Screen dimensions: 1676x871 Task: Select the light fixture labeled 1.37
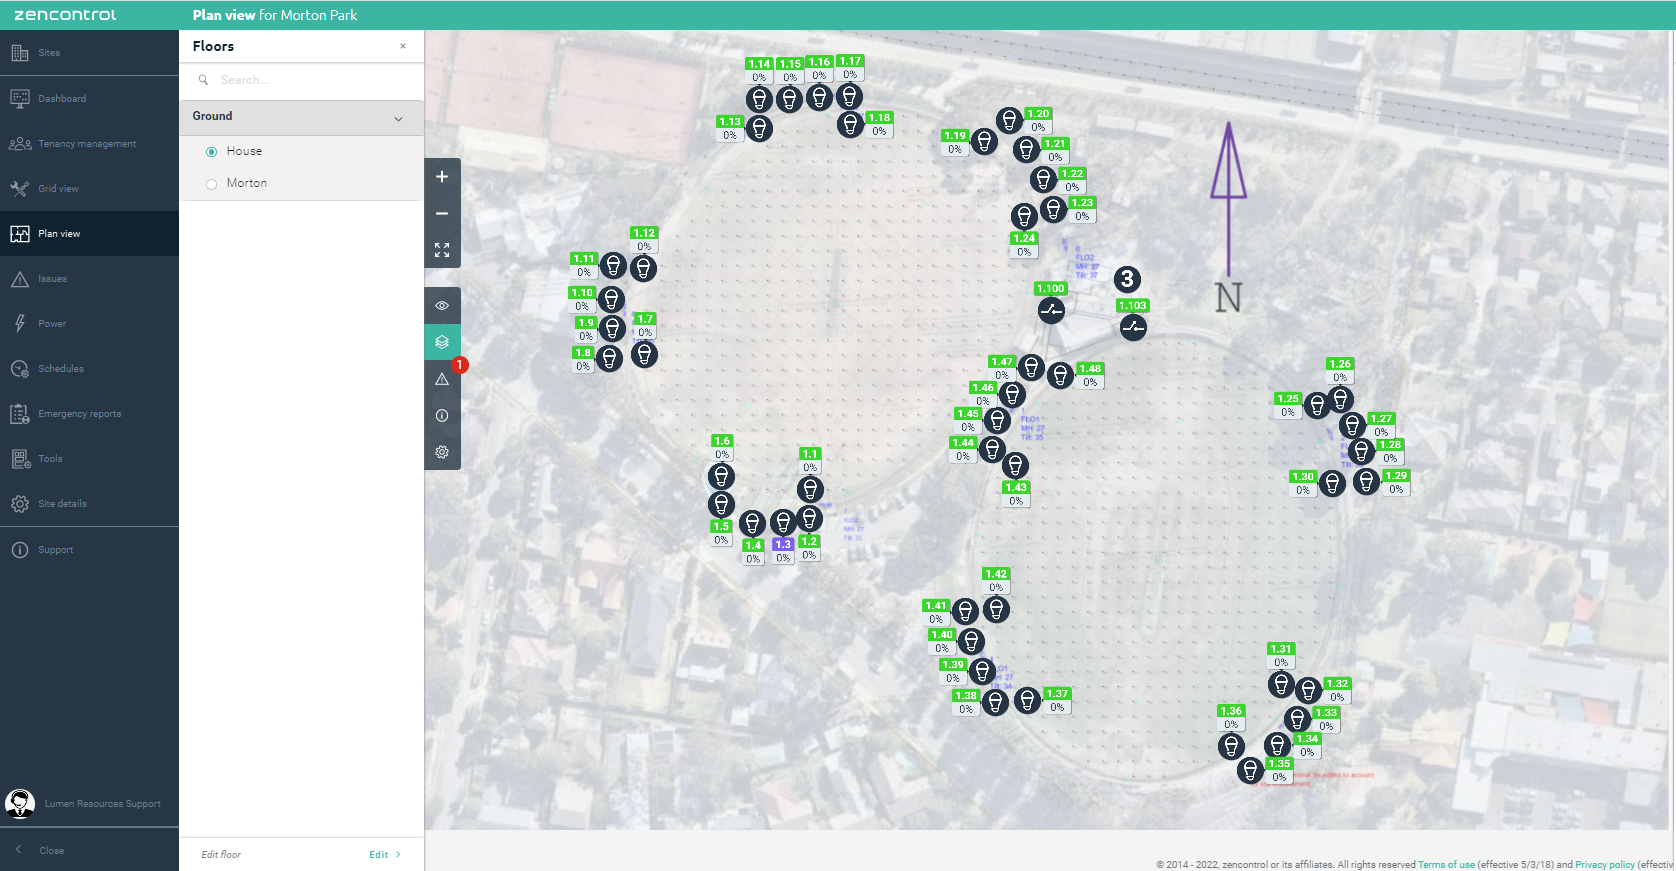[x=1027, y=700]
